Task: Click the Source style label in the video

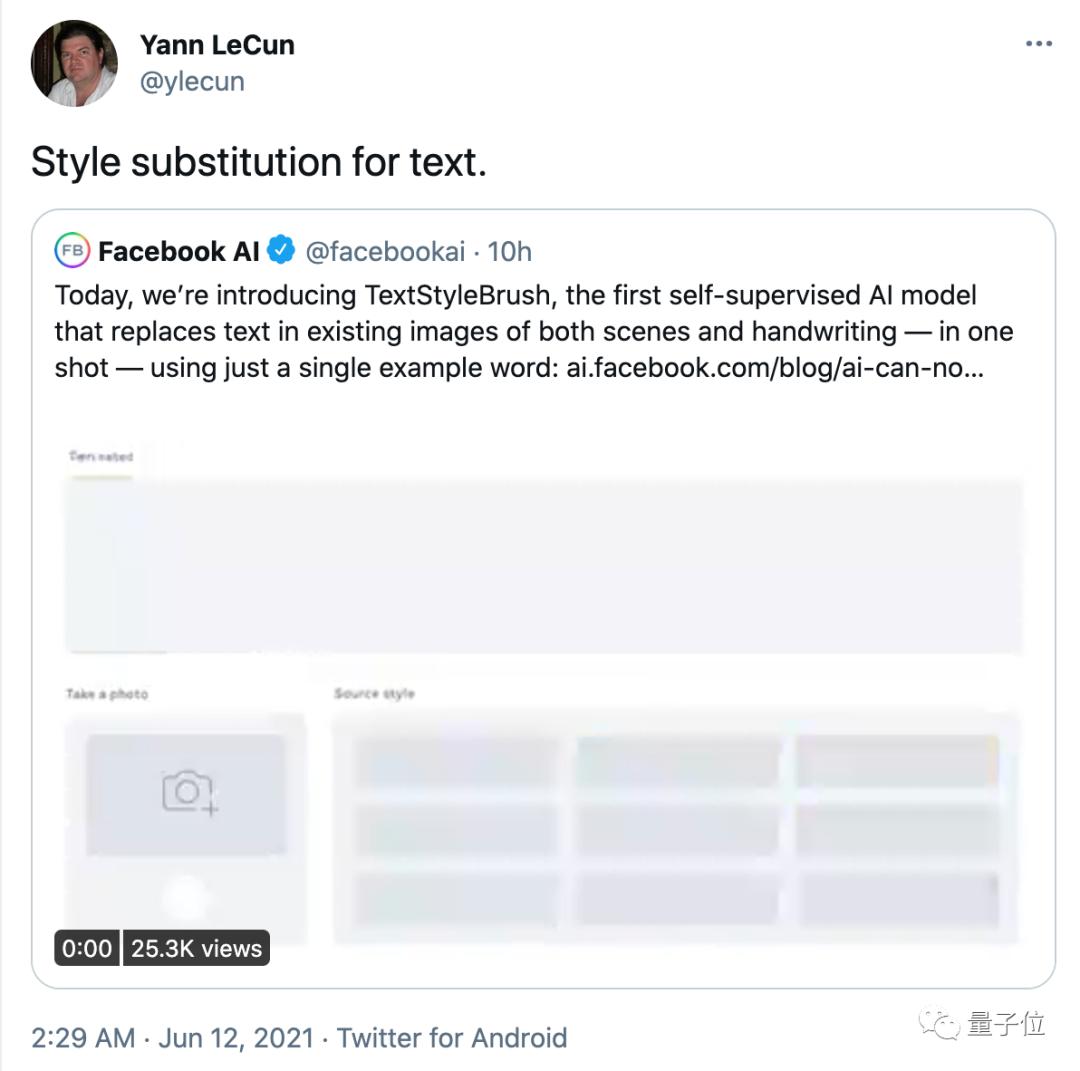Action: tap(374, 694)
